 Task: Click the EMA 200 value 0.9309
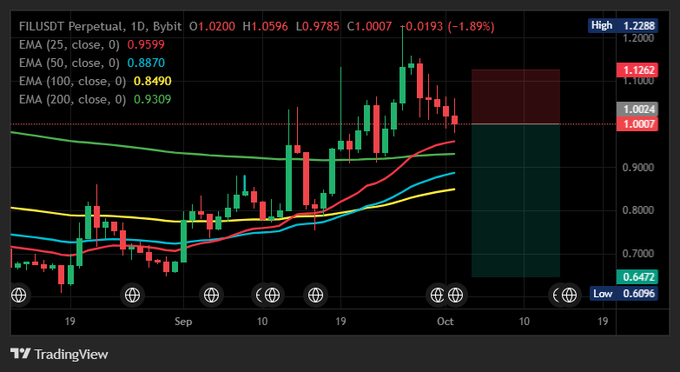pos(153,99)
